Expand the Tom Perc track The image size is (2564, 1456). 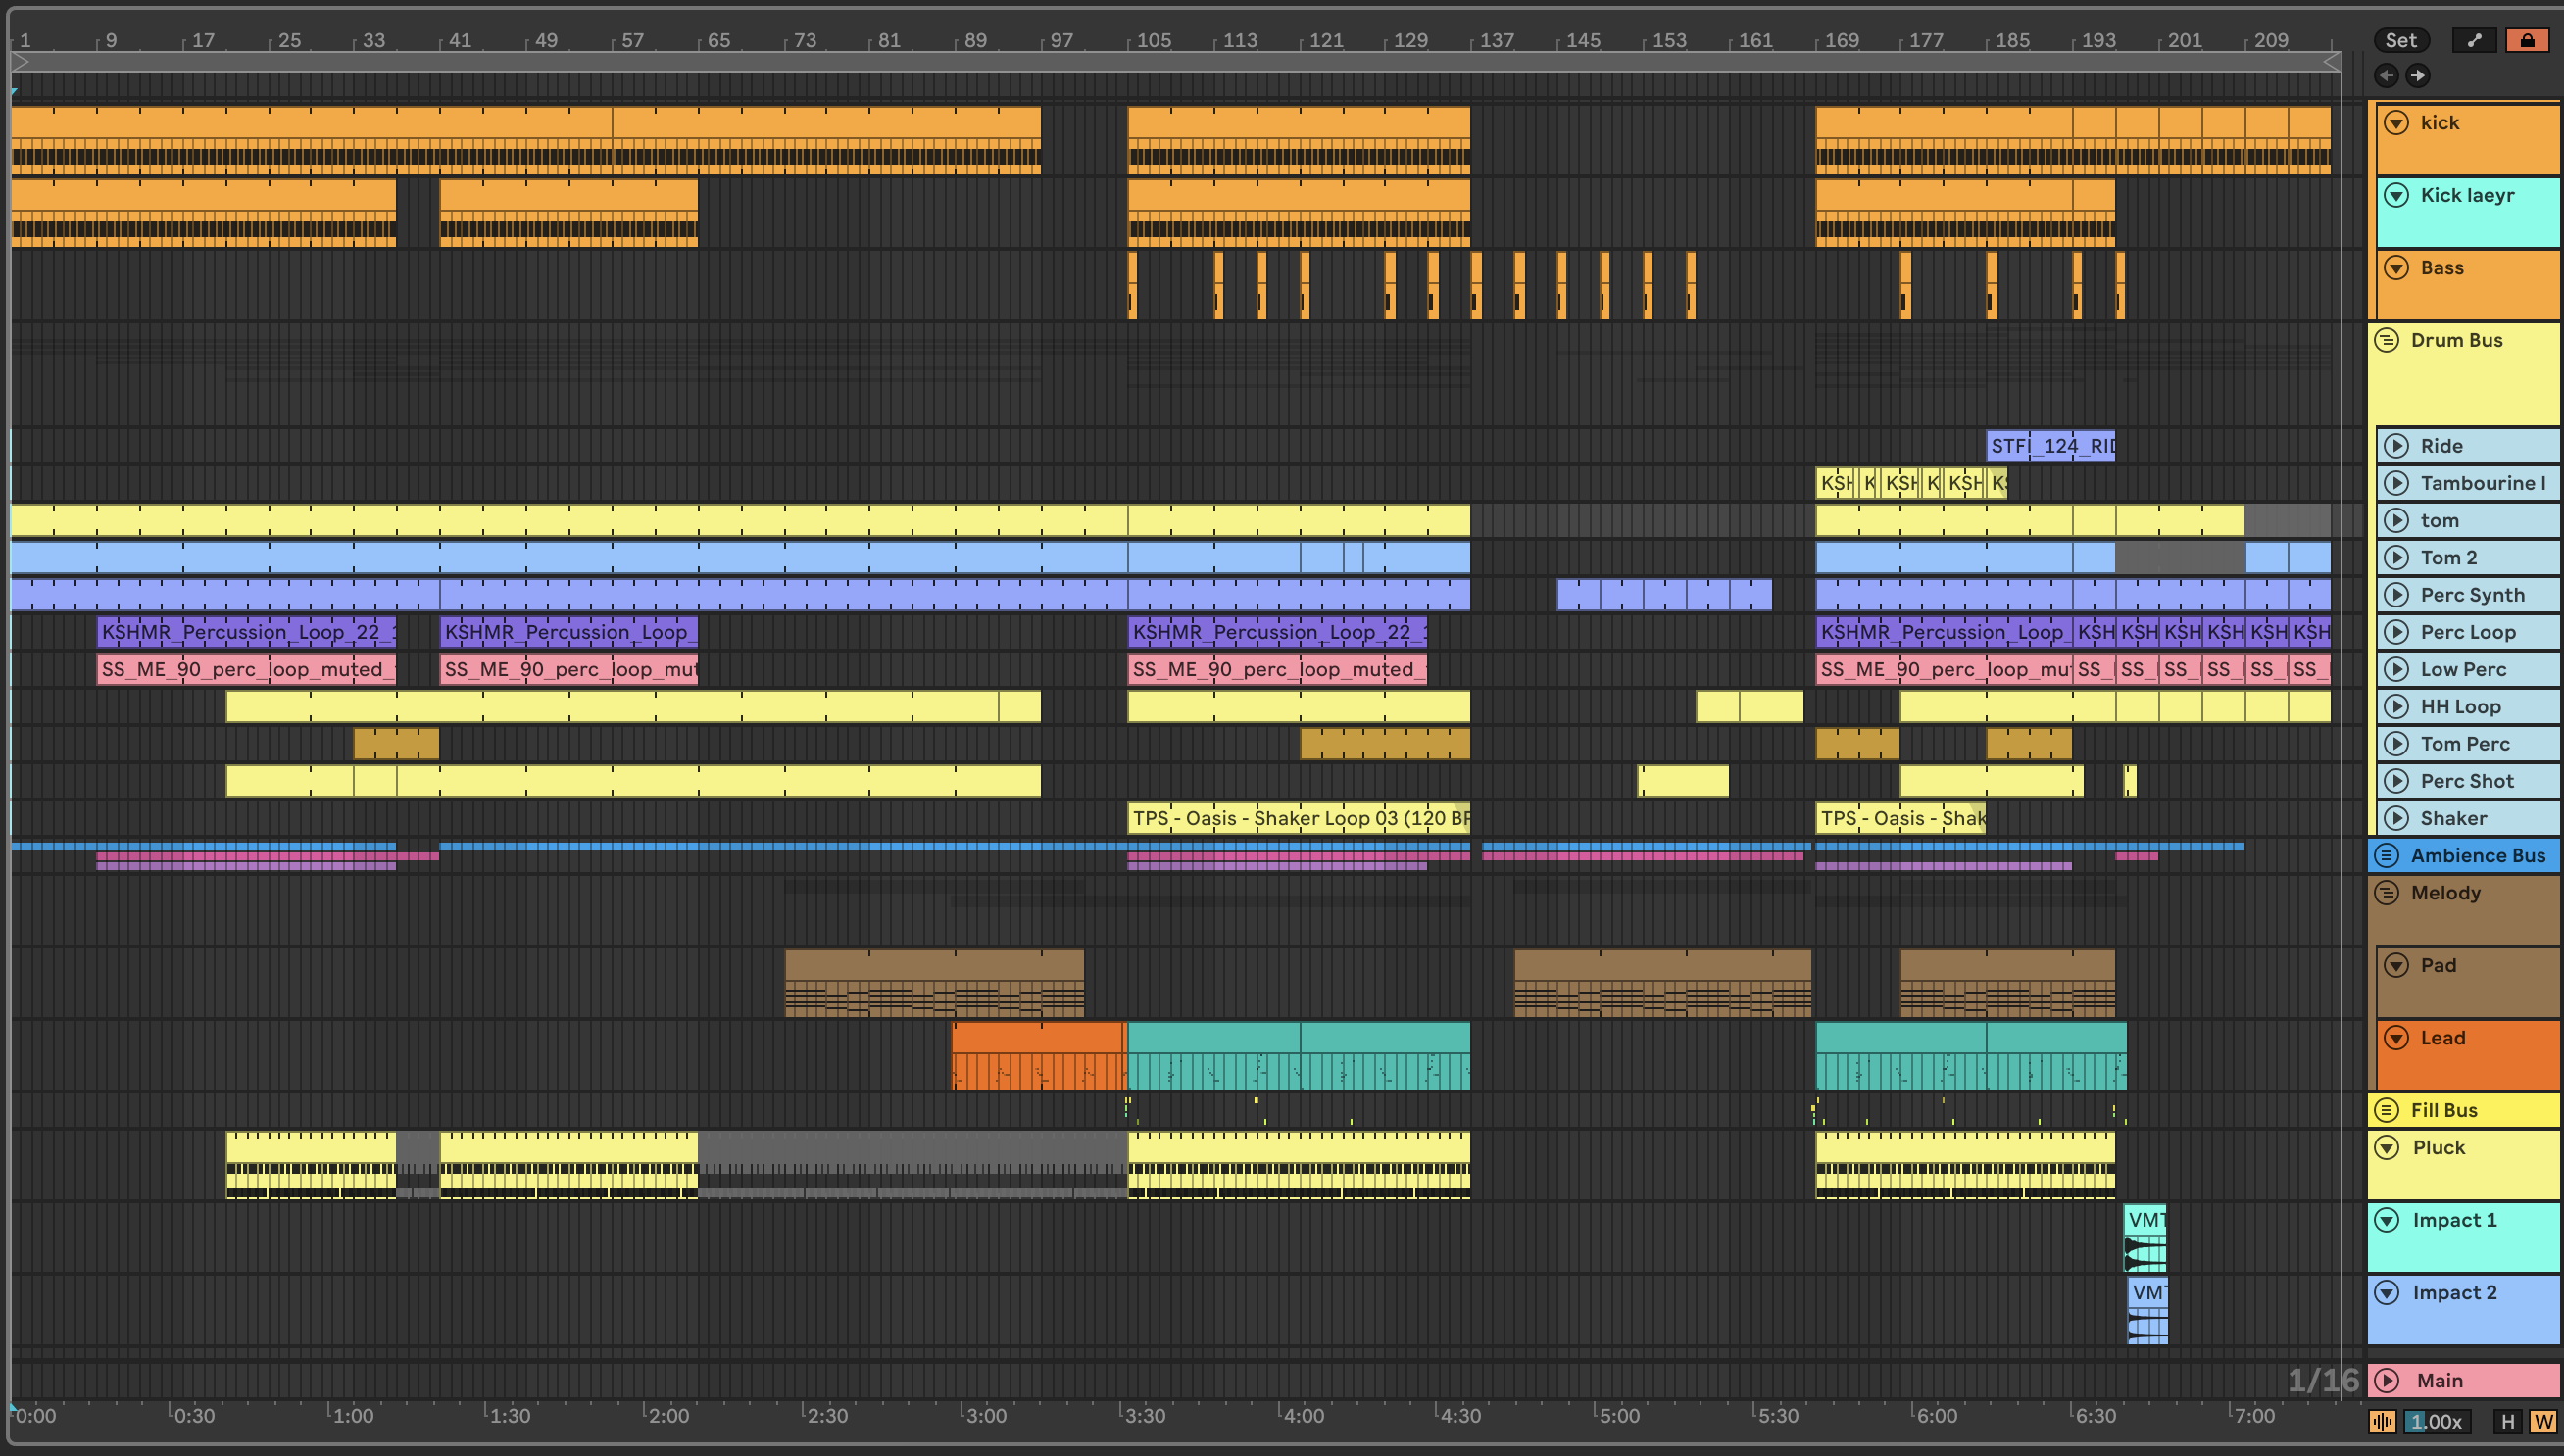2396,744
